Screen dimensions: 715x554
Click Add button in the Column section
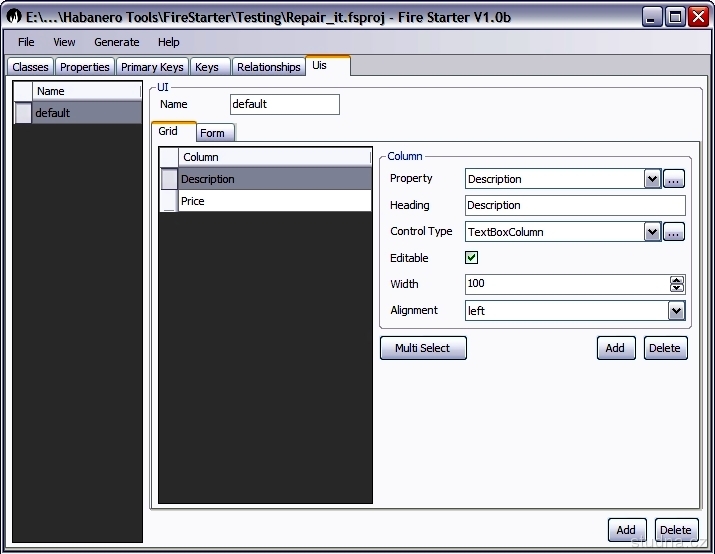click(x=614, y=348)
